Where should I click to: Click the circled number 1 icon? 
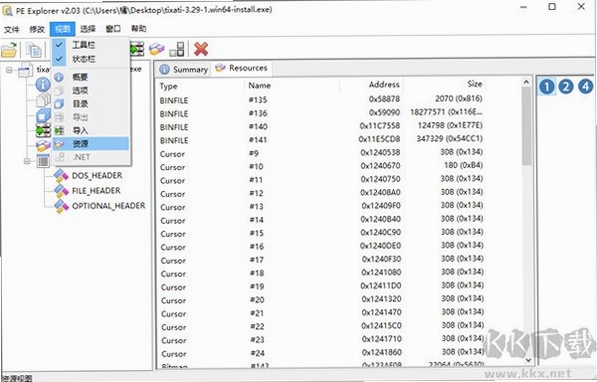coord(547,87)
